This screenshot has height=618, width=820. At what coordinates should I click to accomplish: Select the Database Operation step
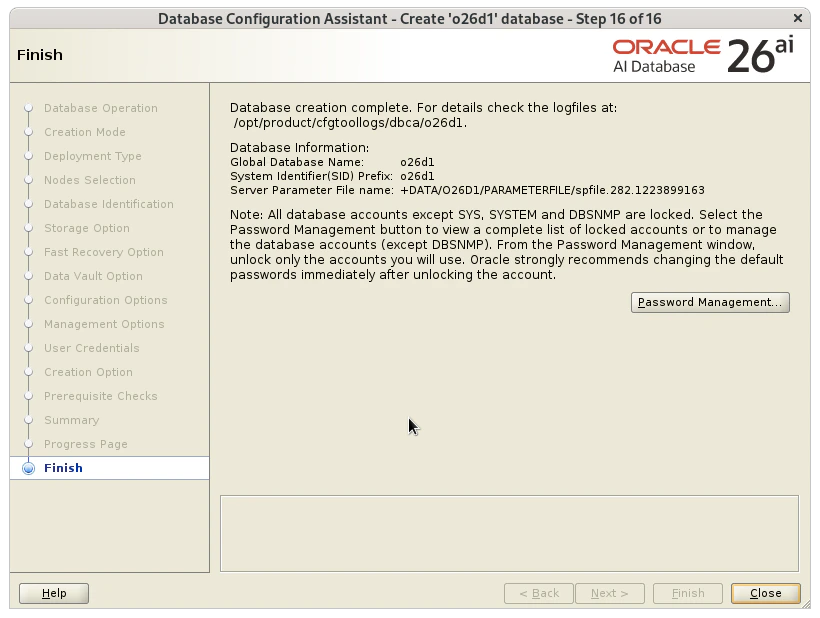coord(101,107)
